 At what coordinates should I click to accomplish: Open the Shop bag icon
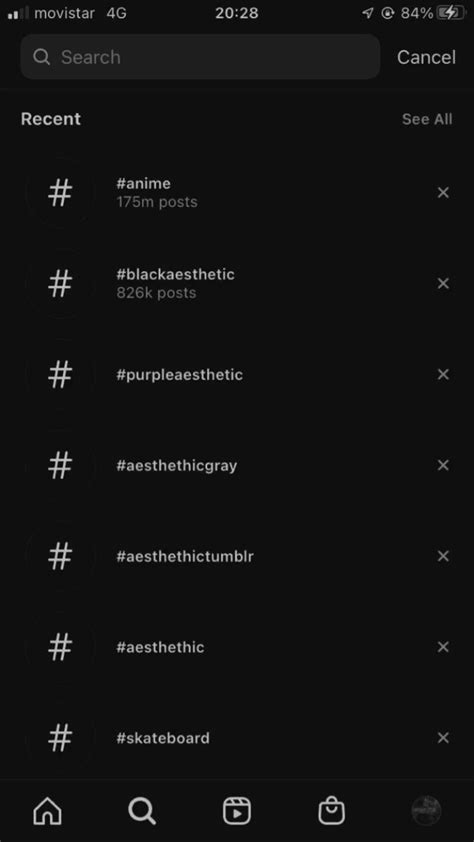coord(331,810)
